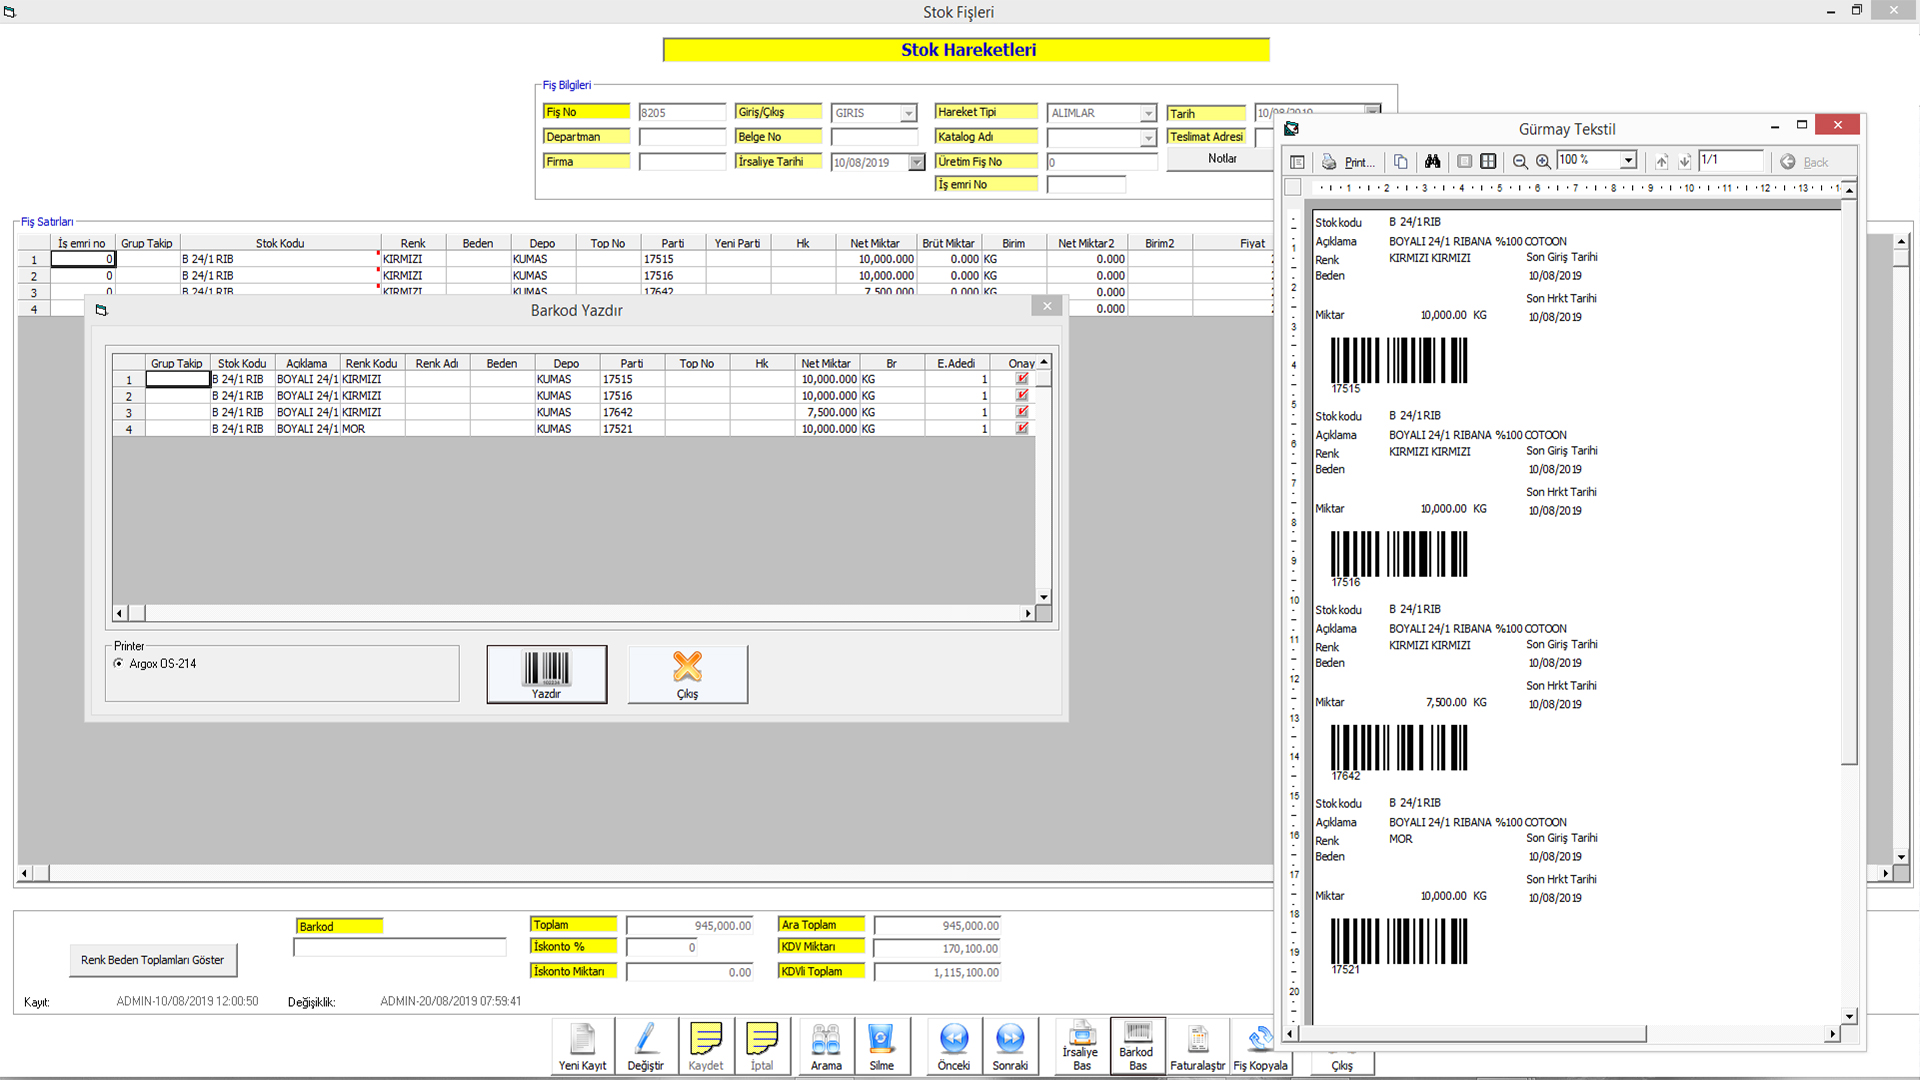Click the Barkod Bas toolbar icon
Image resolution: width=1920 pixels, height=1080 pixels.
click(1137, 1046)
